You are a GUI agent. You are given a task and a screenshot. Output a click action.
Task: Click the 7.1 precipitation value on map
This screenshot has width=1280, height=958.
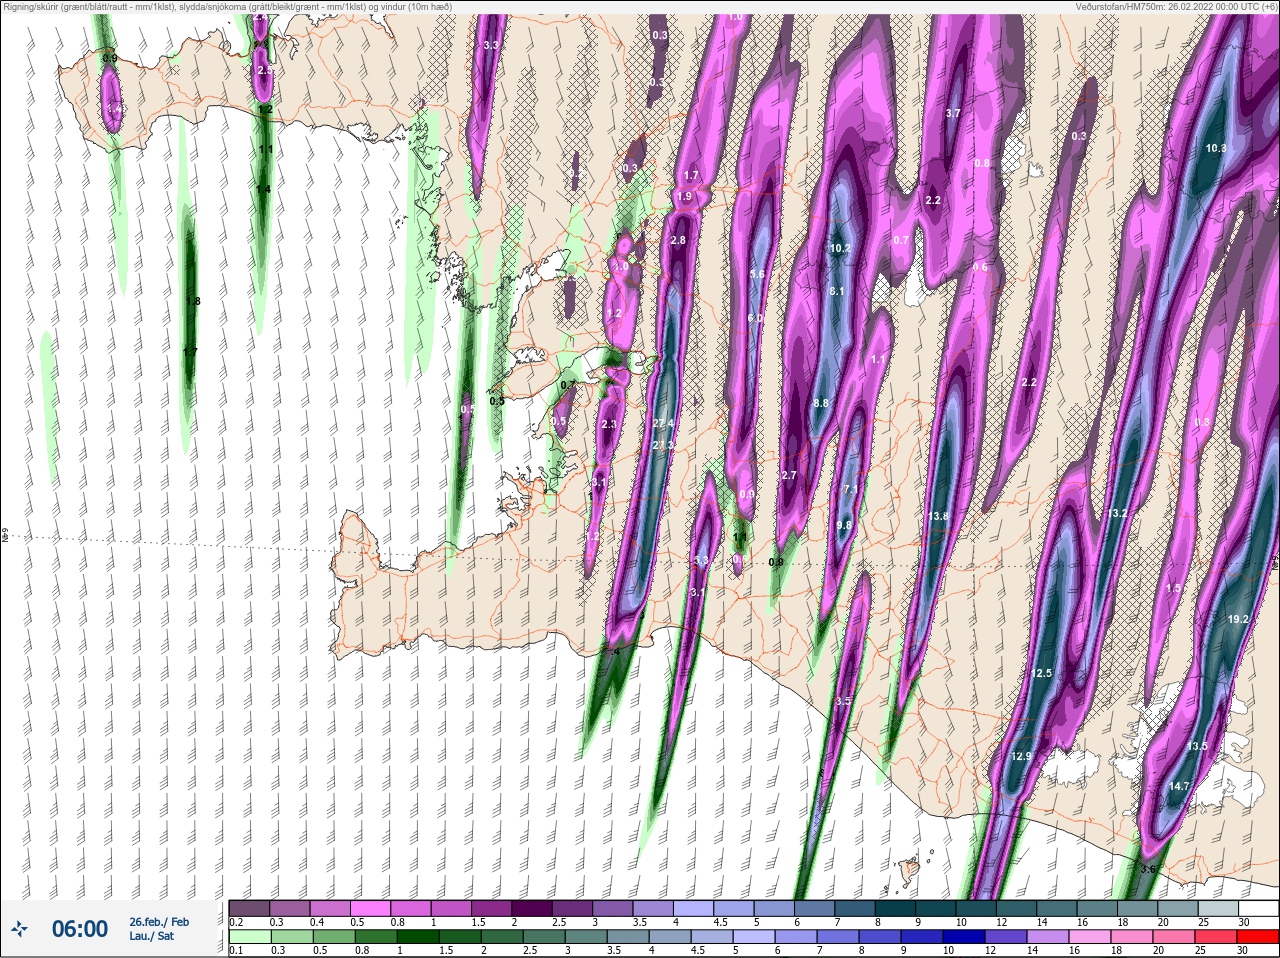pyautogui.click(x=851, y=490)
